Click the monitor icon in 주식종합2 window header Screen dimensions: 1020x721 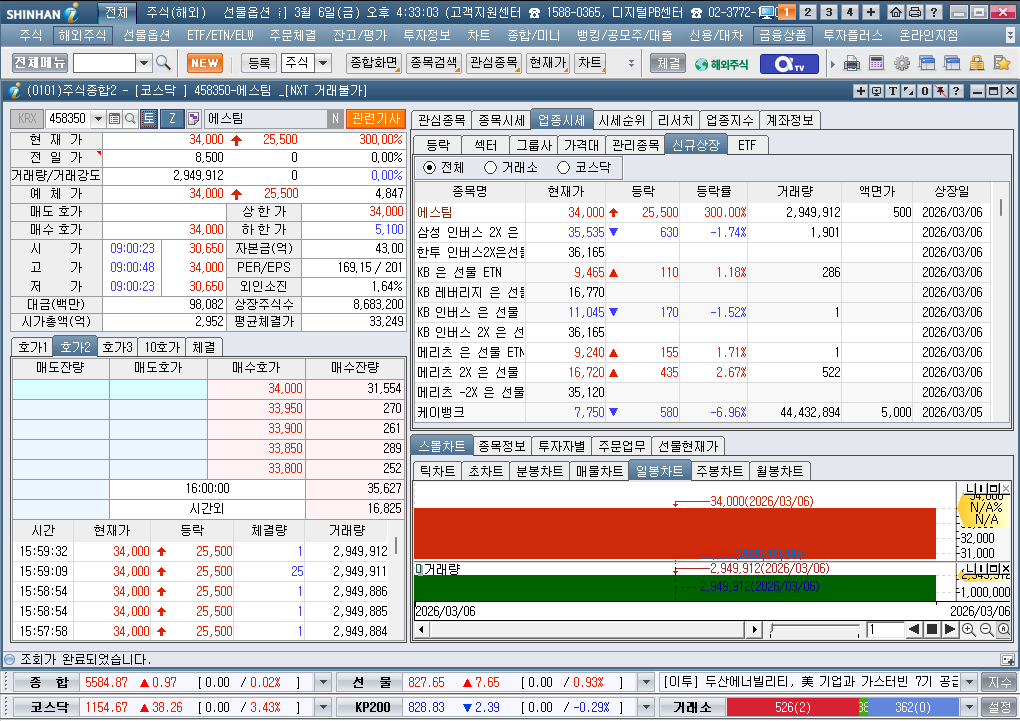876,91
